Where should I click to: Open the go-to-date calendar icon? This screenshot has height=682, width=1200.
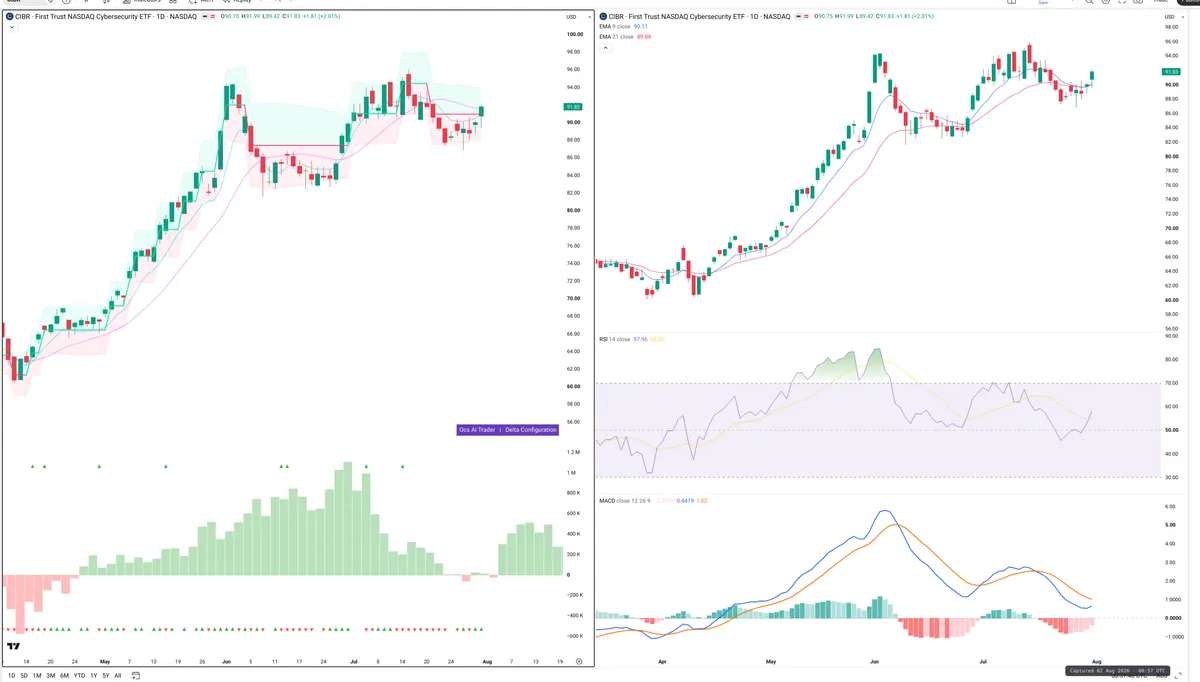(x=134, y=675)
